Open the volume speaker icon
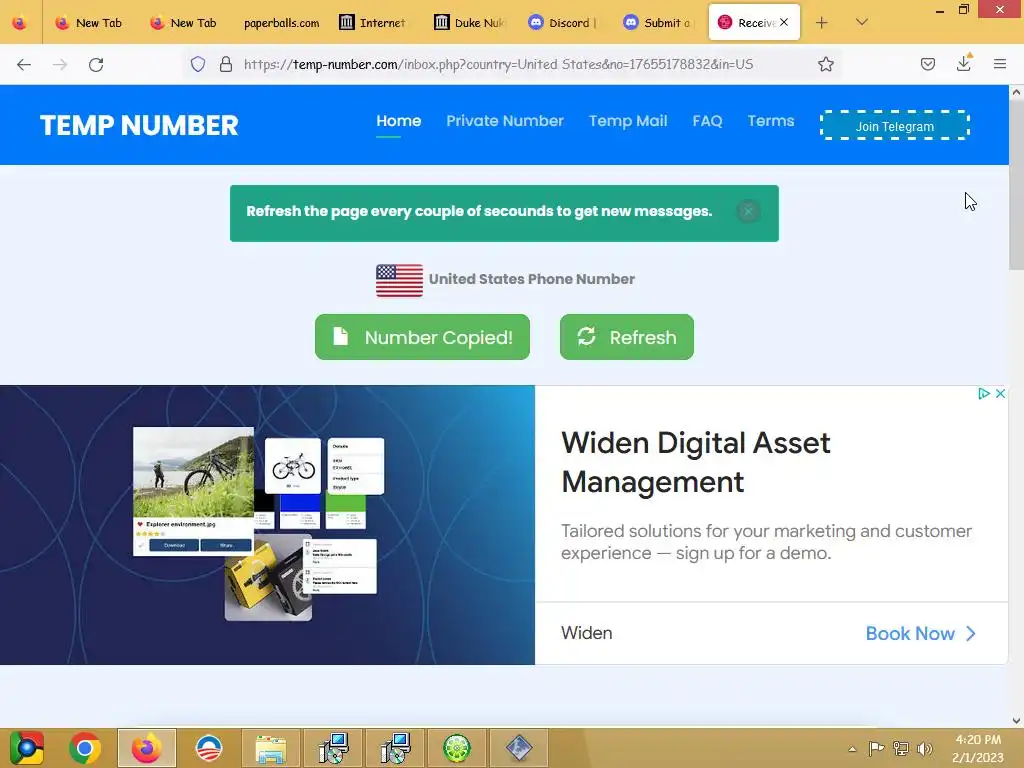1024x768 pixels. click(924, 748)
